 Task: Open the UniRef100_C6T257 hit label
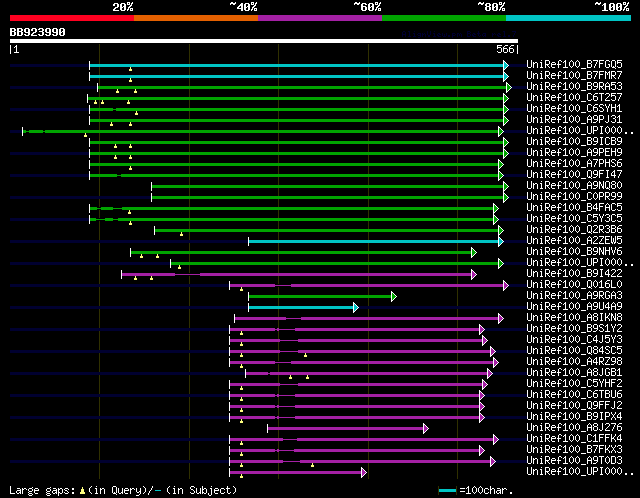(x=574, y=98)
